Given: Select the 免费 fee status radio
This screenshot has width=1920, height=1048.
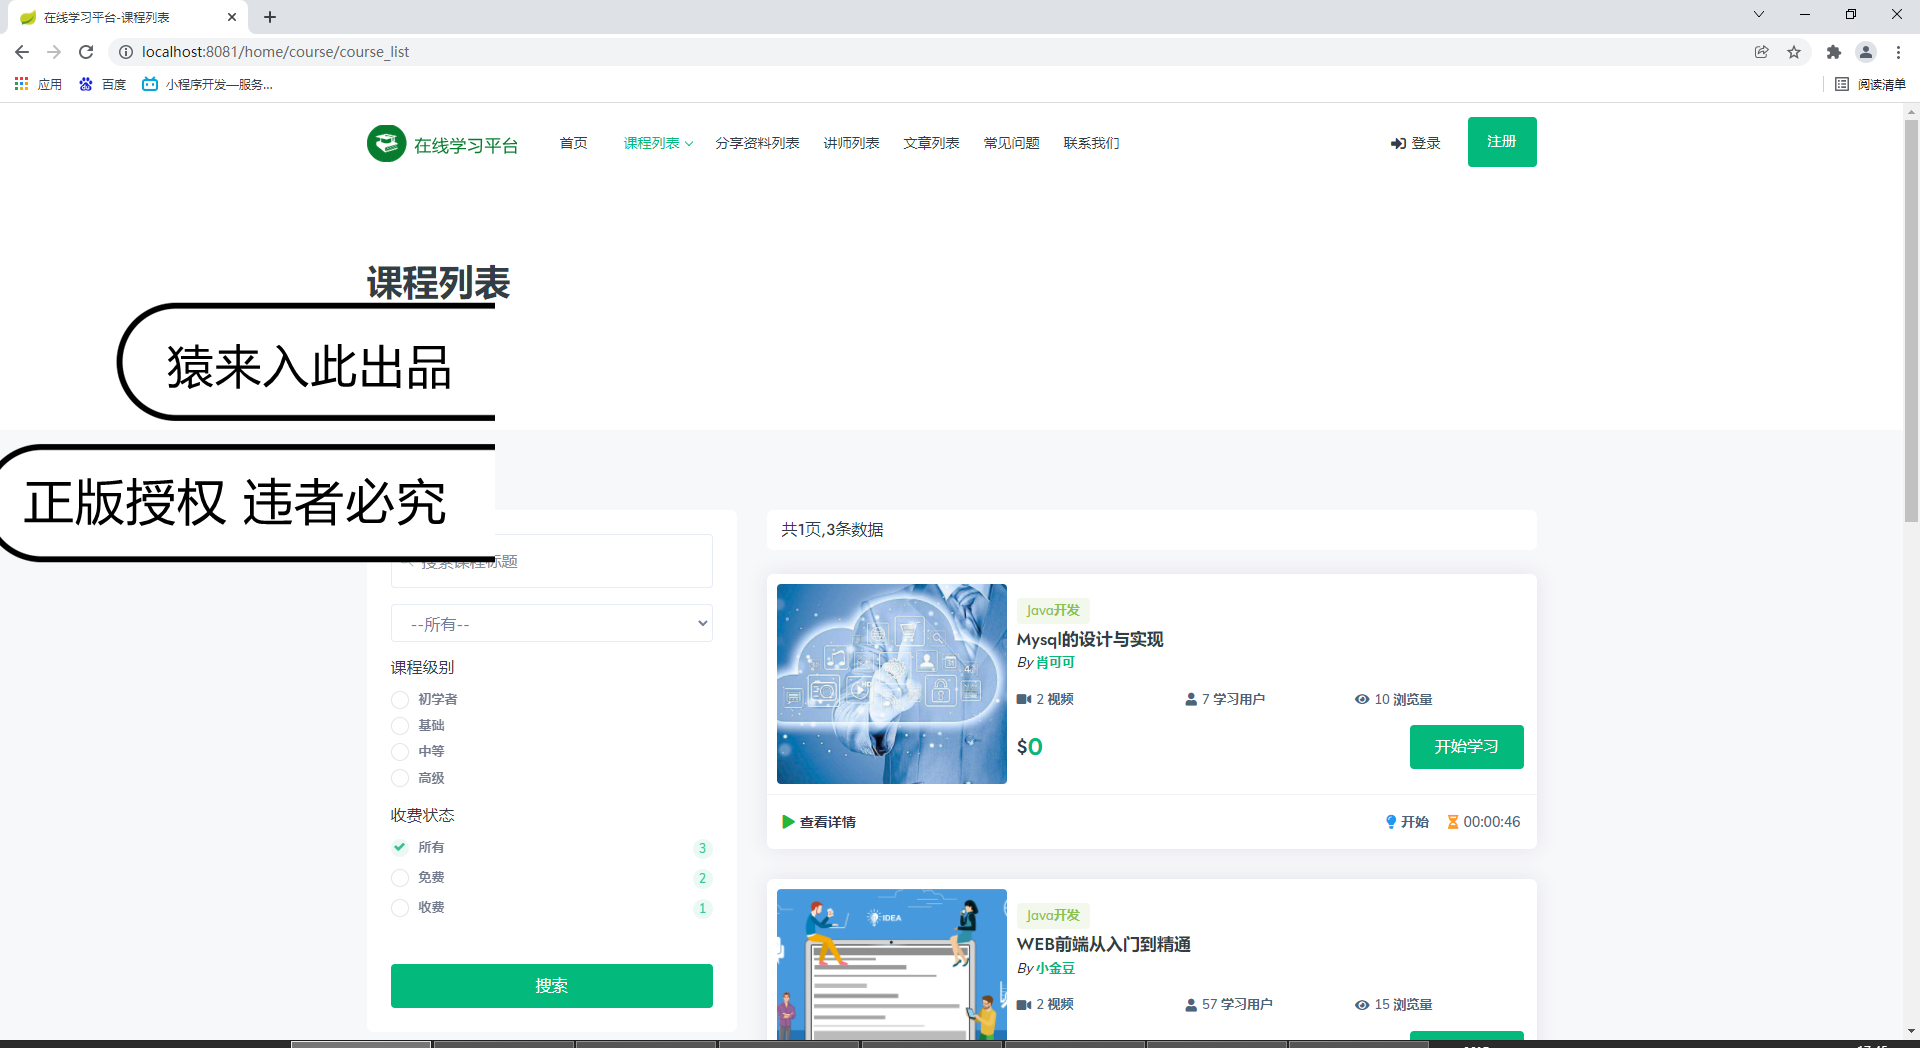Looking at the screenshot, I should tap(400, 878).
